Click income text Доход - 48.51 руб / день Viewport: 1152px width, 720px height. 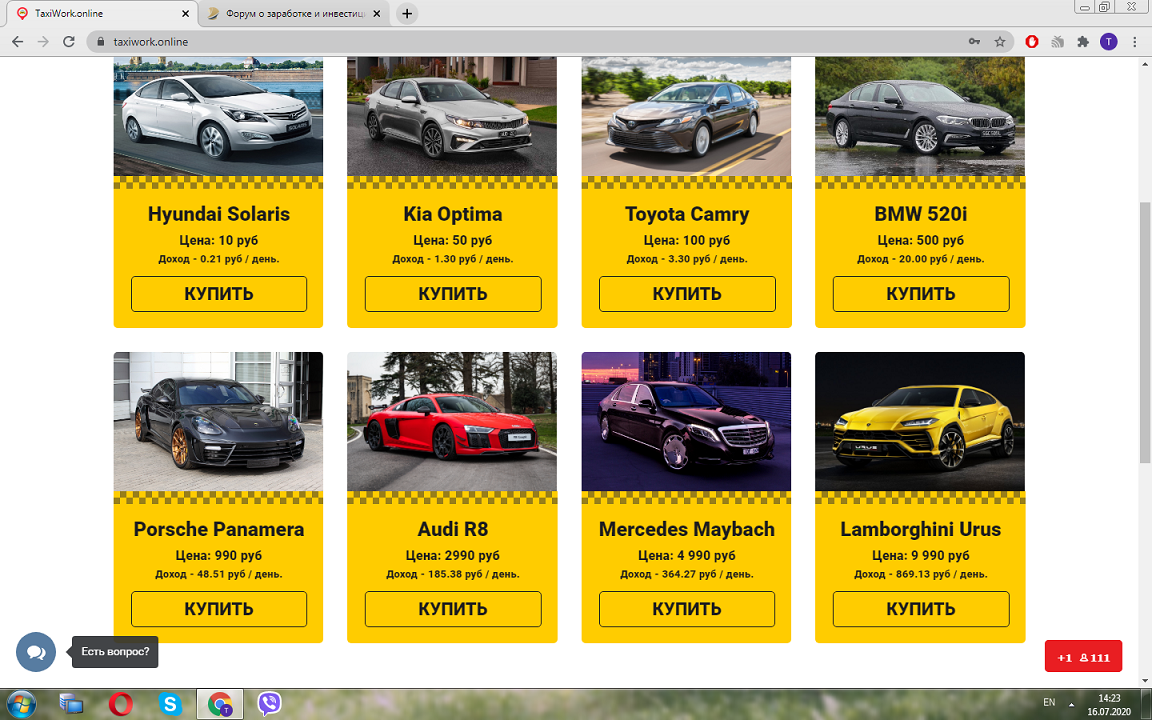[x=219, y=574]
